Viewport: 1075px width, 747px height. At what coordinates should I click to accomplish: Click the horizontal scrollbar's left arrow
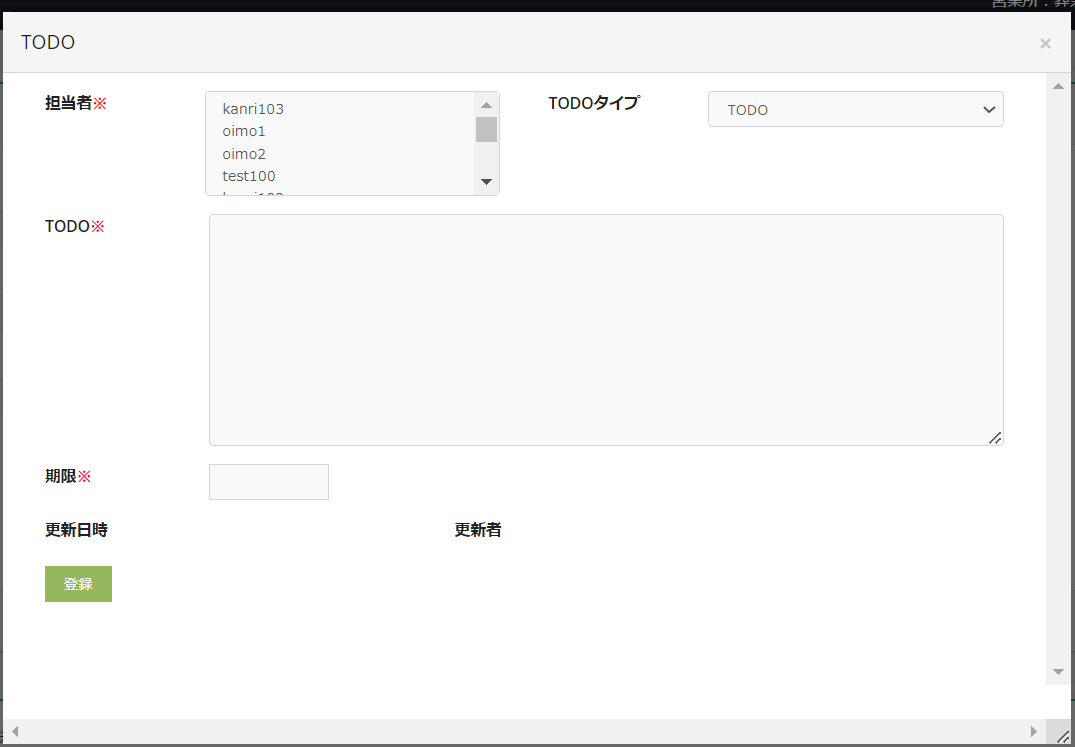[x=15, y=732]
